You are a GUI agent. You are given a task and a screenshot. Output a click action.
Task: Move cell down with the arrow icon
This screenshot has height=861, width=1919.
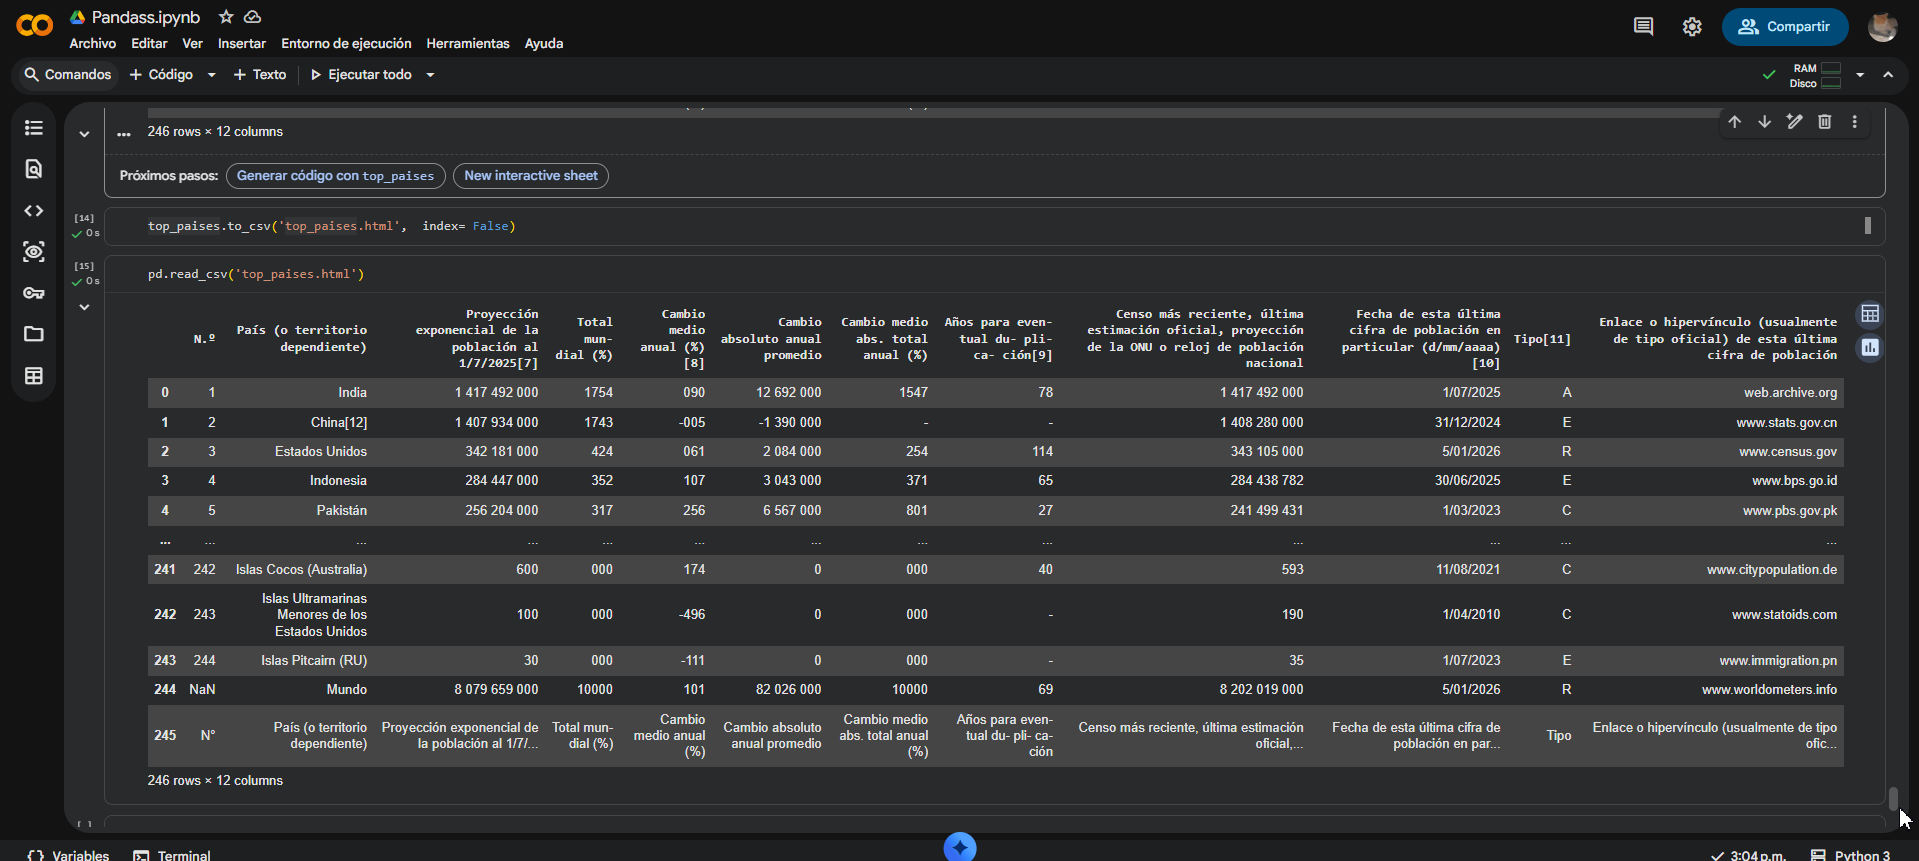point(1764,122)
